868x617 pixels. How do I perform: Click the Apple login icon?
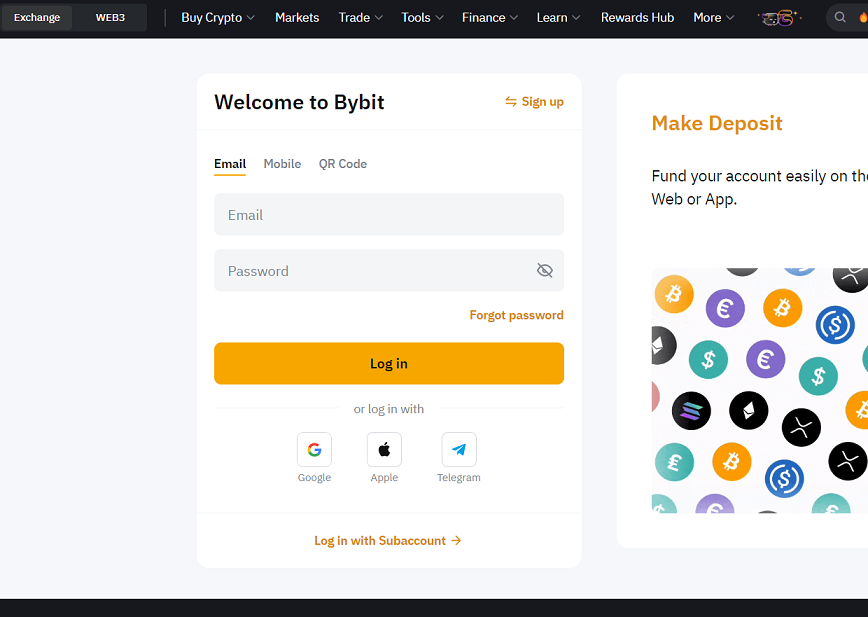(x=384, y=449)
